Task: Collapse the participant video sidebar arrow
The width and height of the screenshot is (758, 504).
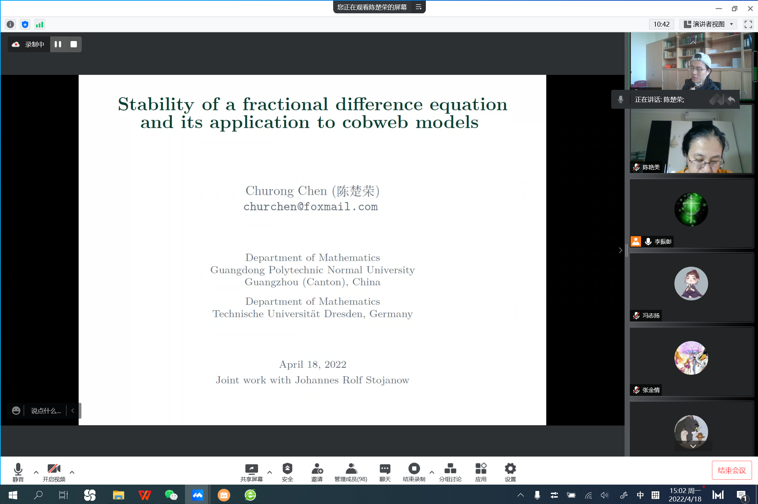Action: (620, 250)
